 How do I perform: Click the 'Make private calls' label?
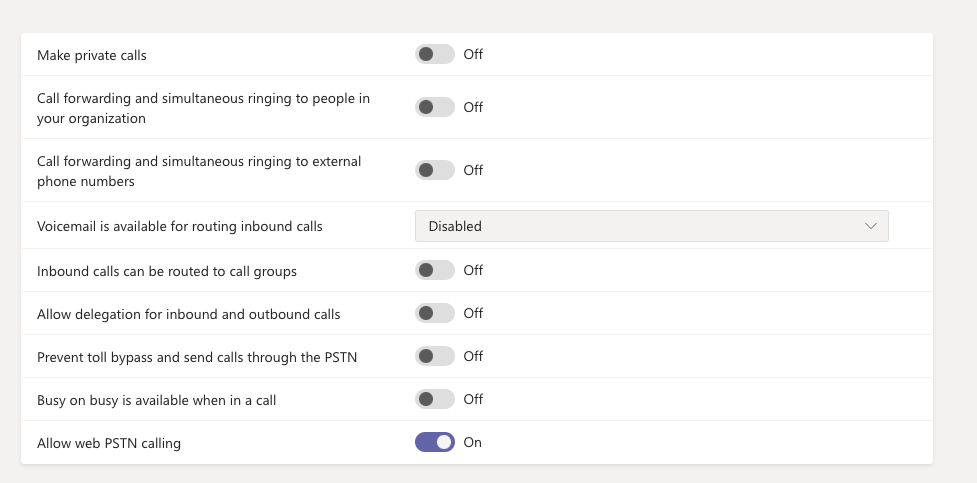point(92,55)
